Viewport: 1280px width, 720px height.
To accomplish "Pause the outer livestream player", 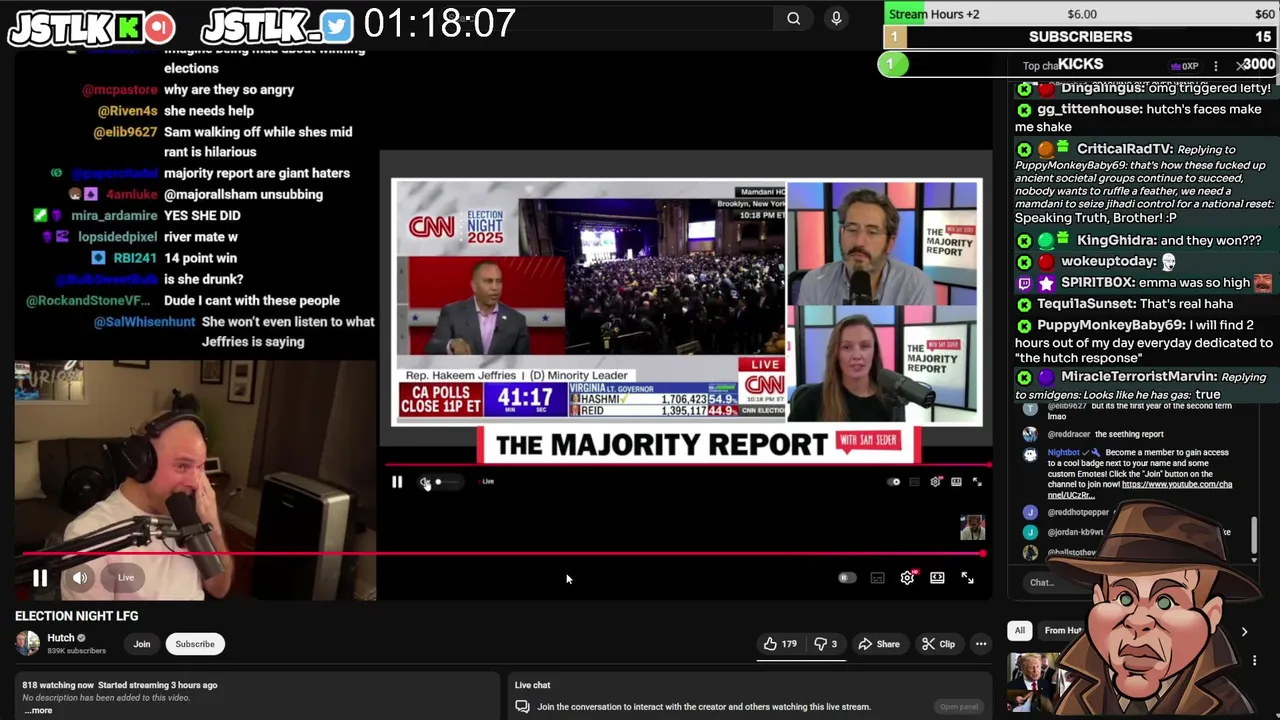I will coord(40,578).
